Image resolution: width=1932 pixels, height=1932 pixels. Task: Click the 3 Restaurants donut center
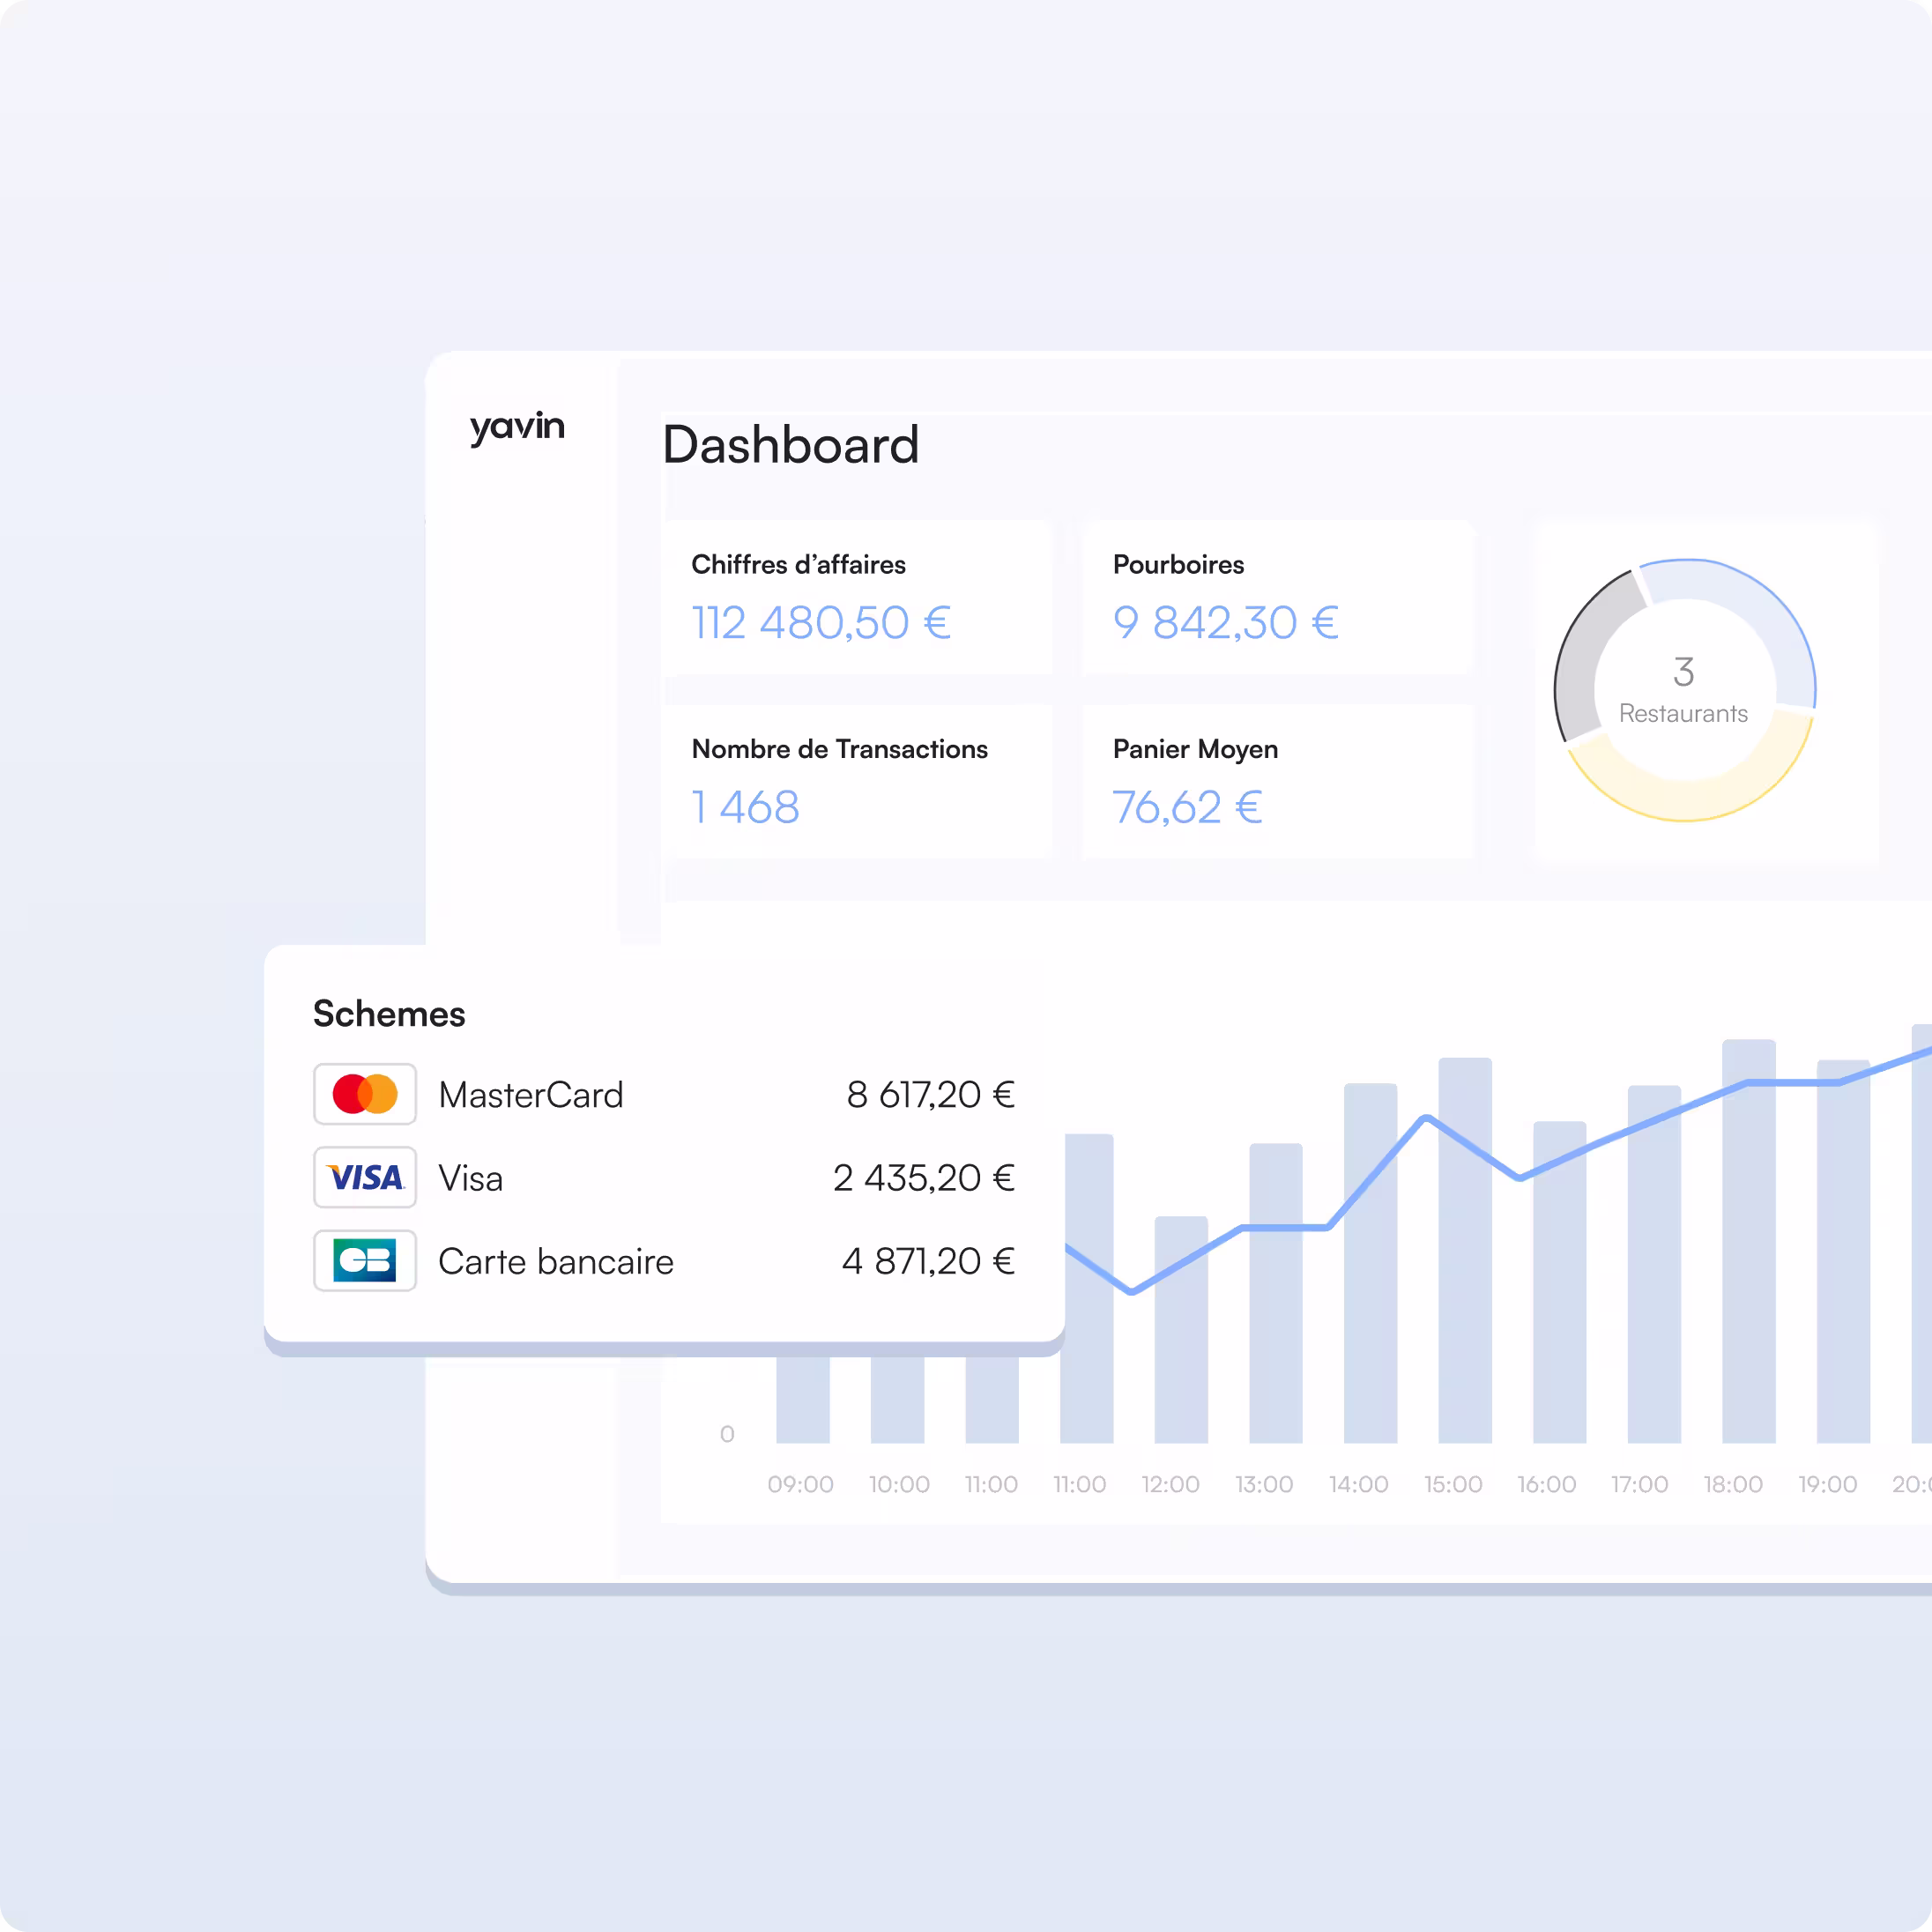click(1684, 690)
